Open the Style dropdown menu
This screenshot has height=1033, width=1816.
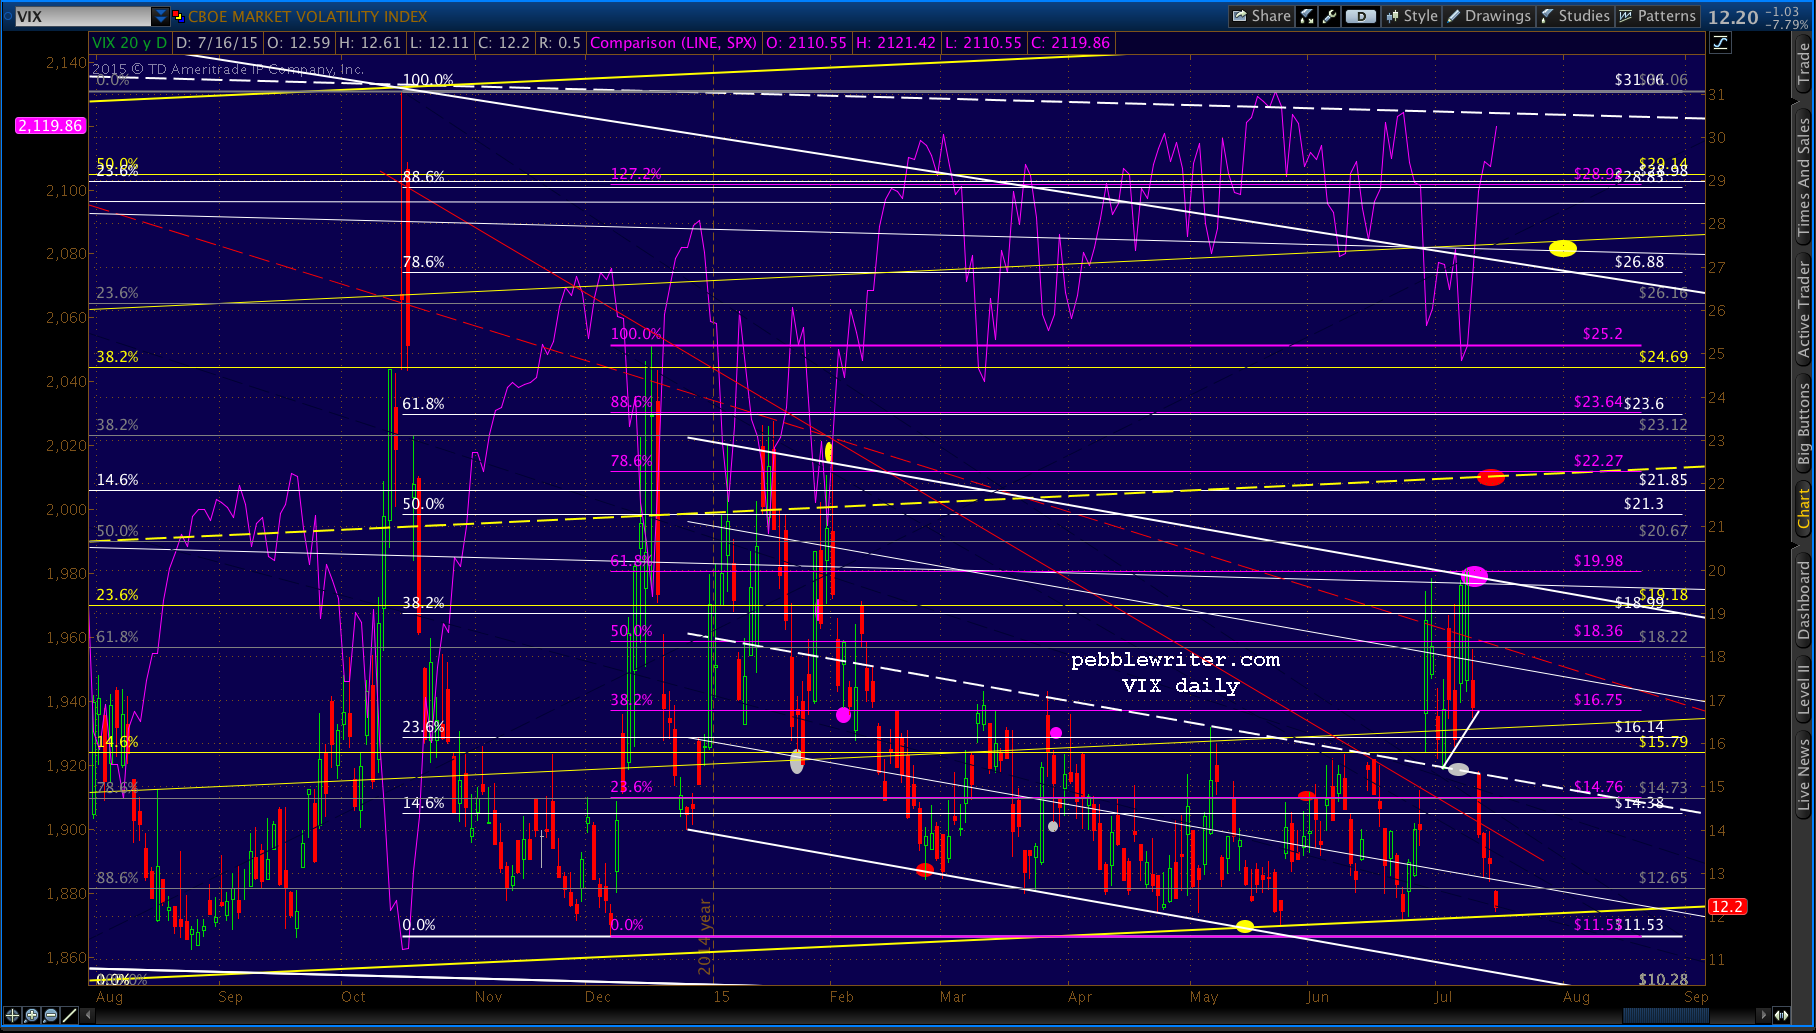tap(1411, 16)
